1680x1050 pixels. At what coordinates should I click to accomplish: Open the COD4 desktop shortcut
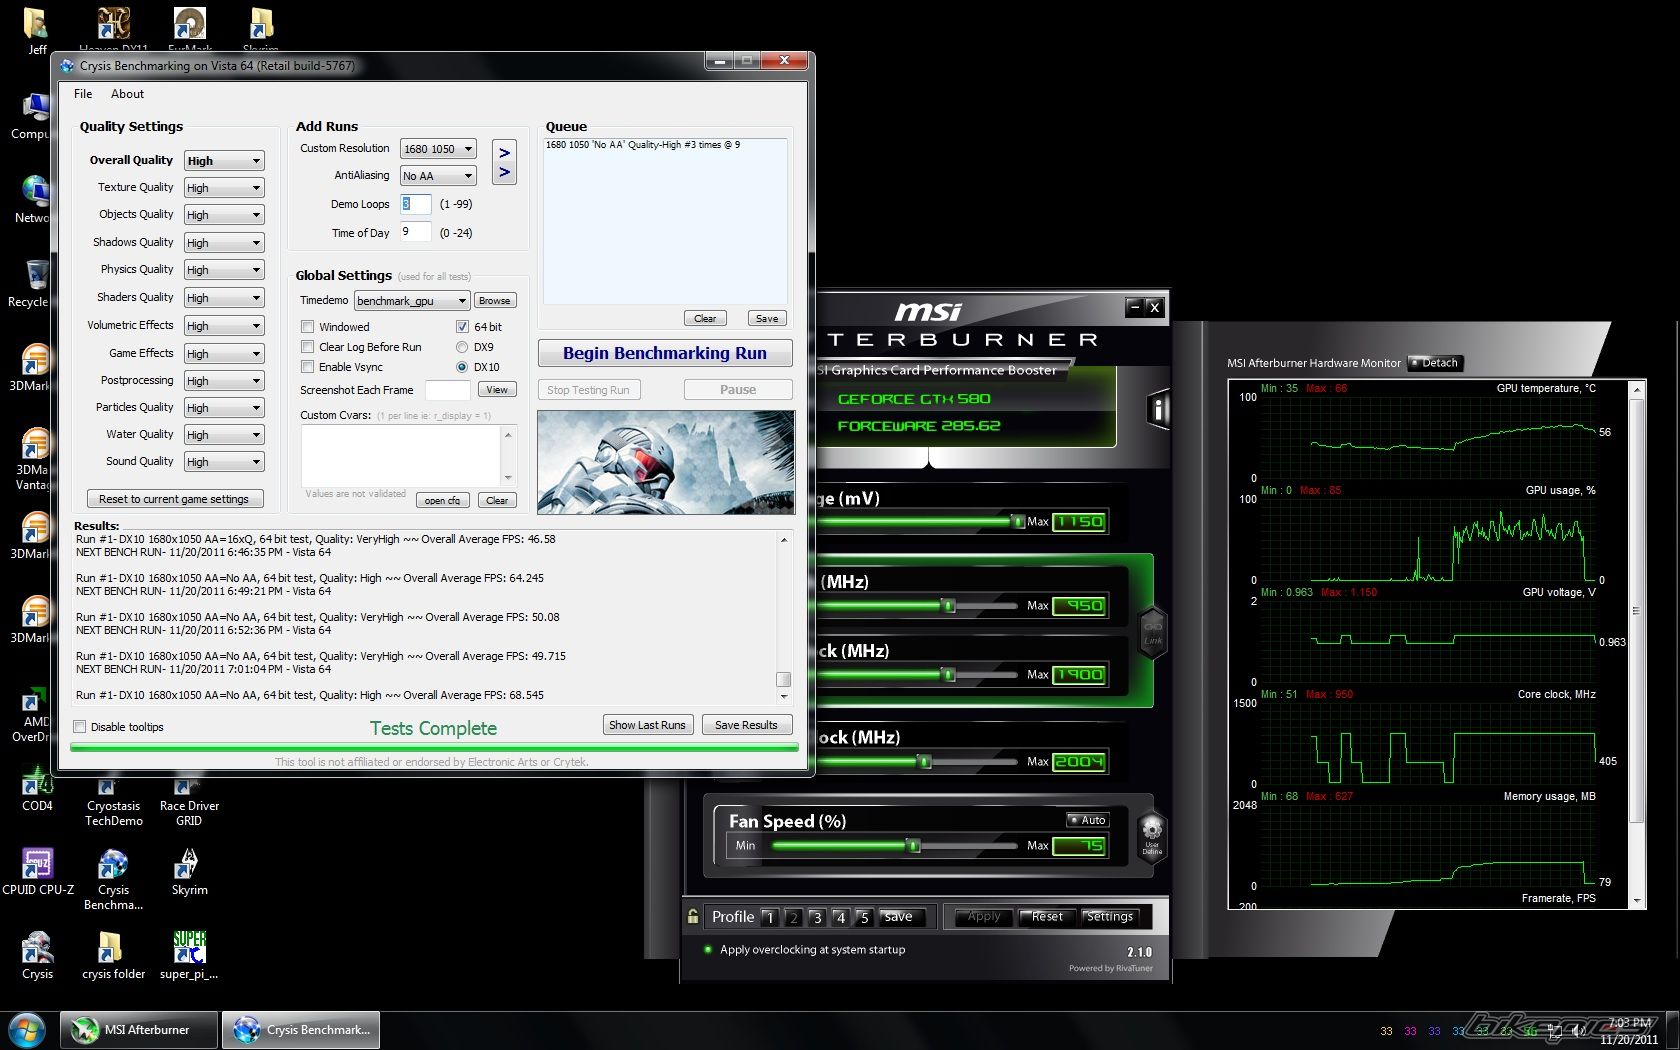(38, 790)
